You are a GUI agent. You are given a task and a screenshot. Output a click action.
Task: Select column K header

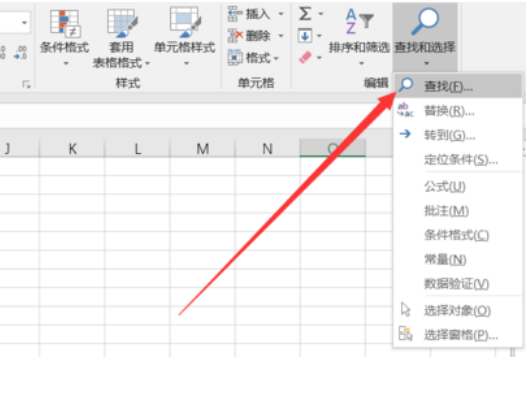(x=72, y=148)
